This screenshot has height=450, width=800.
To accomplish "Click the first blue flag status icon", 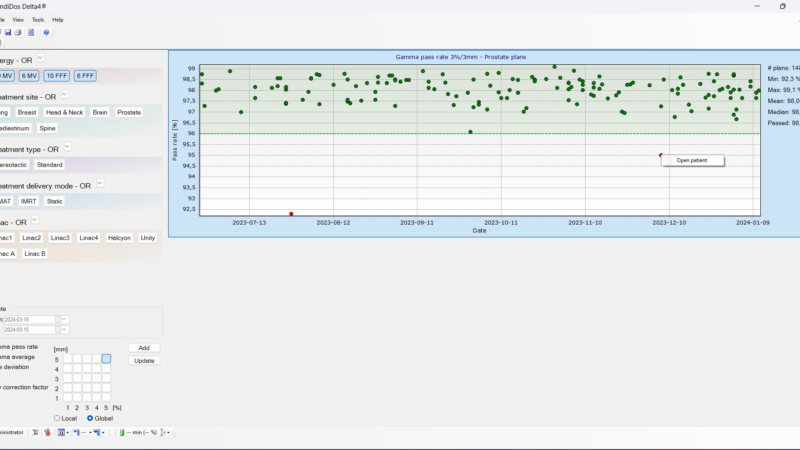I will pos(77,432).
